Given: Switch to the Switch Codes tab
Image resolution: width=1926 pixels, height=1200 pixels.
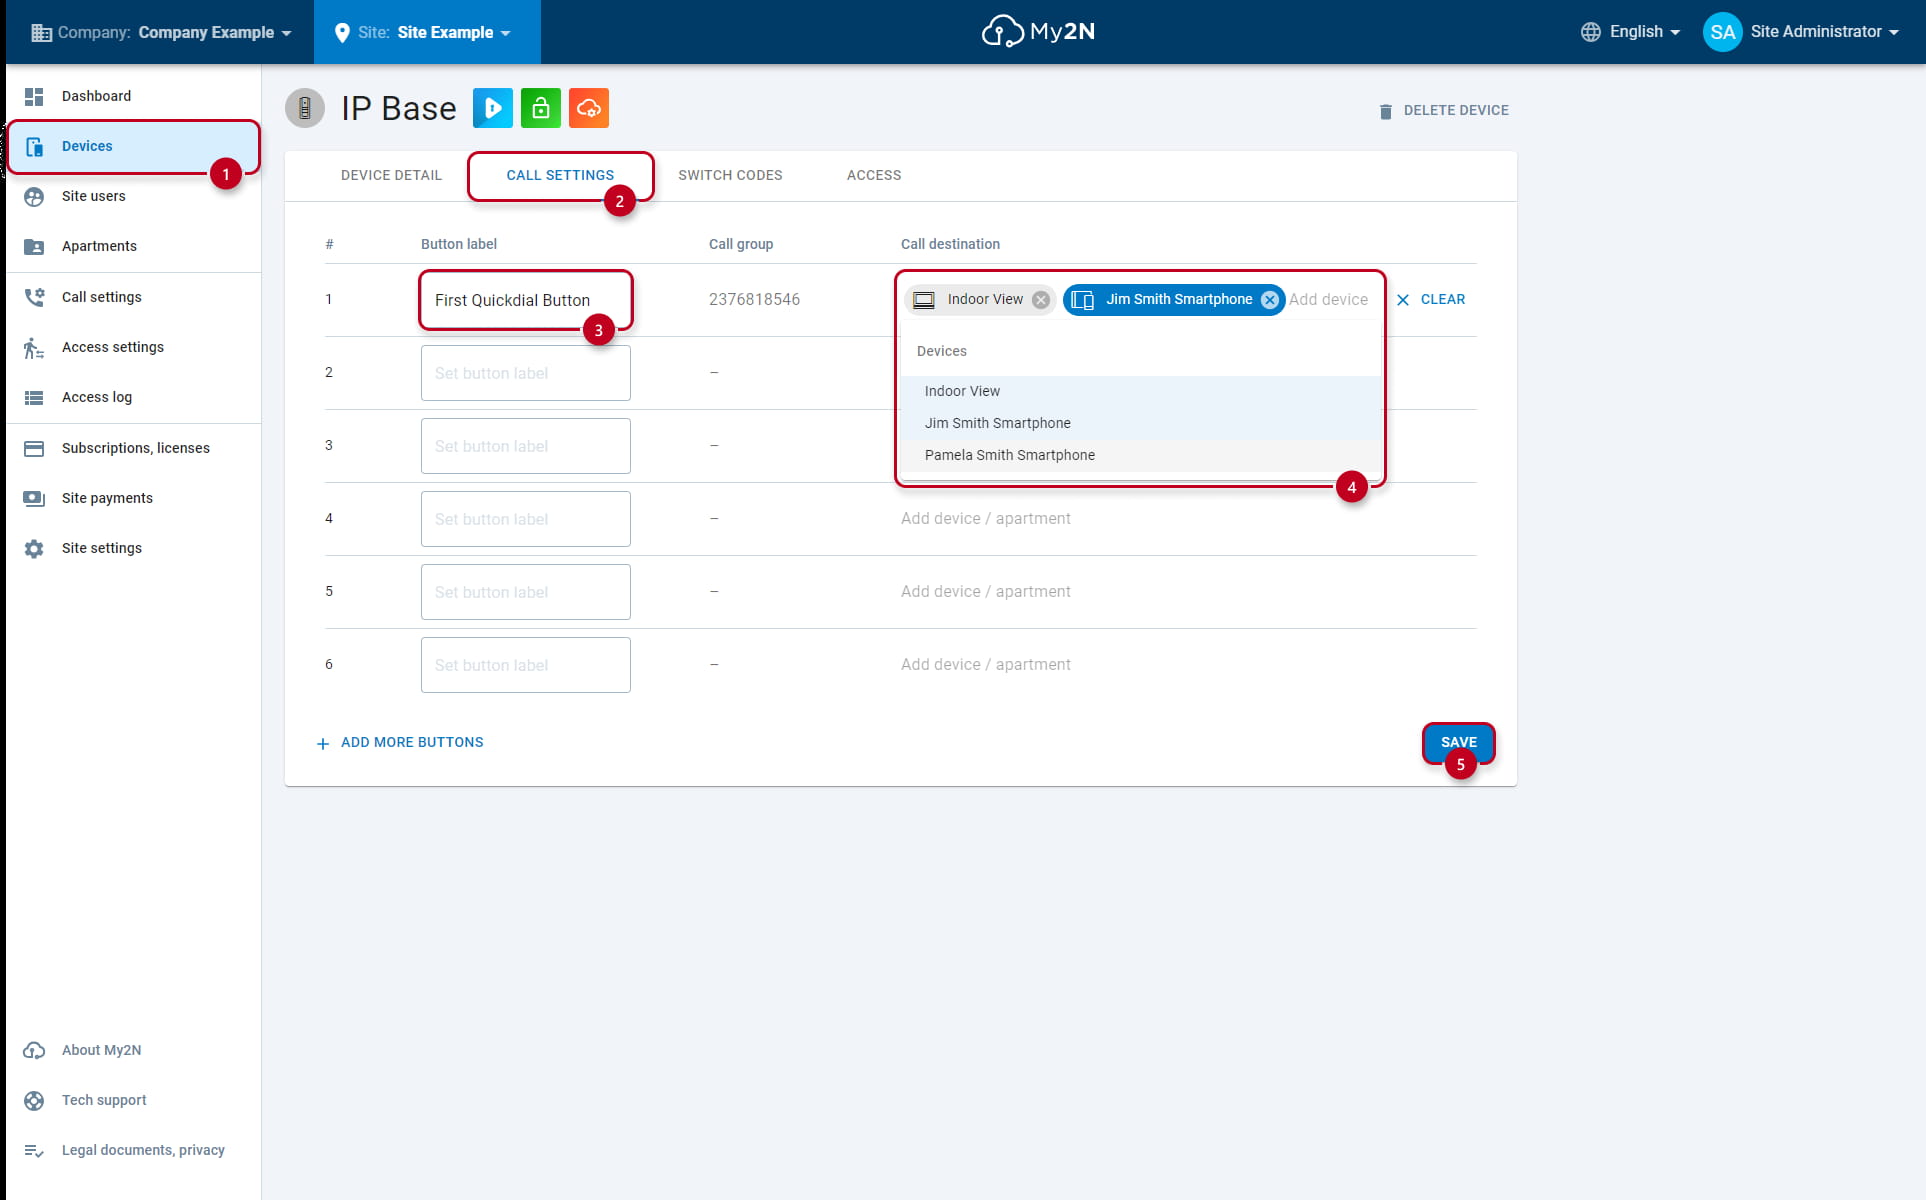Looking at the screenshot, I should (730, 175).
